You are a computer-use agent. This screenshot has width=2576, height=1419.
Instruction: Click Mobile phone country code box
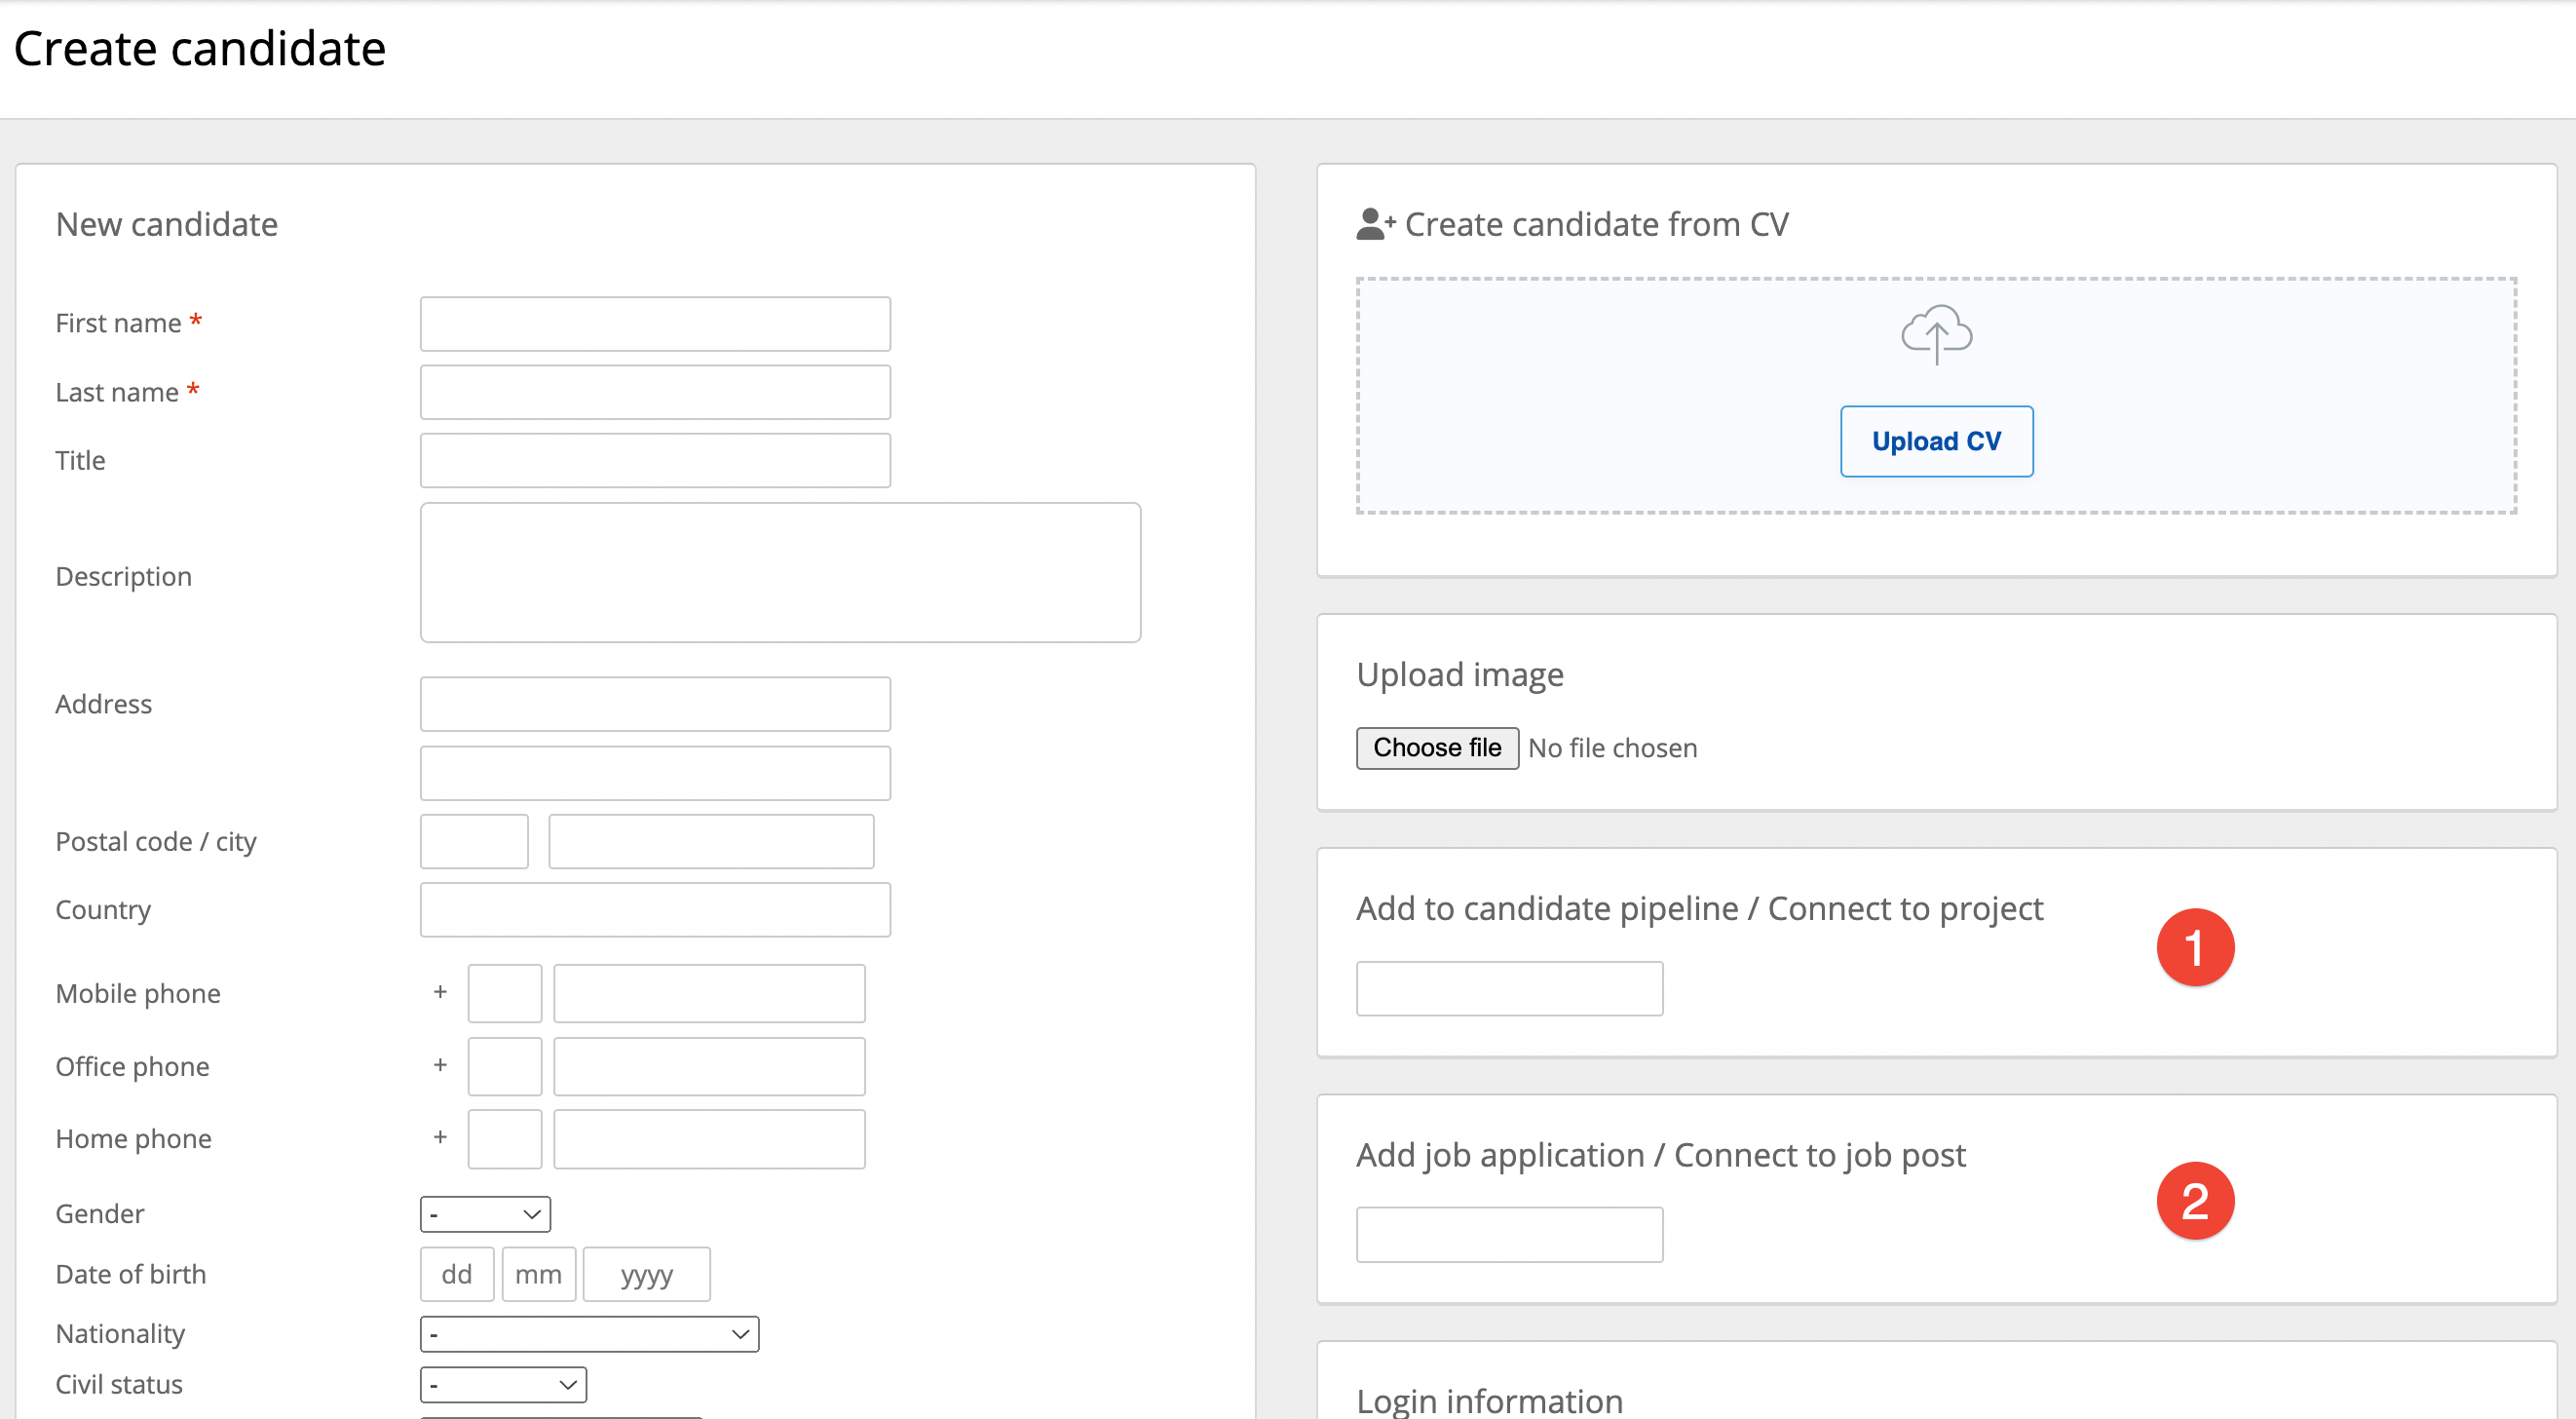pyautogui.click(x=505, y=994)
